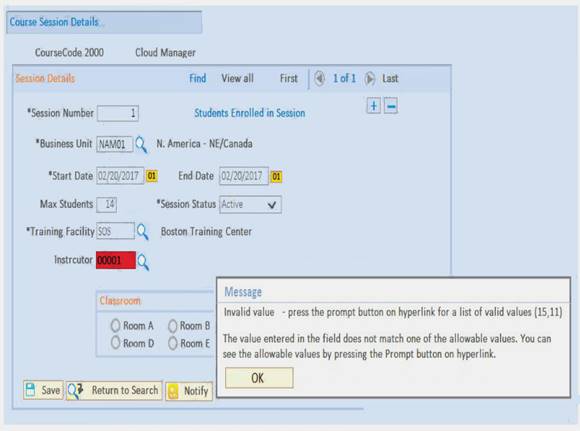Select the Room B radio button
580x431 pixels.
(x=172, y=326)
